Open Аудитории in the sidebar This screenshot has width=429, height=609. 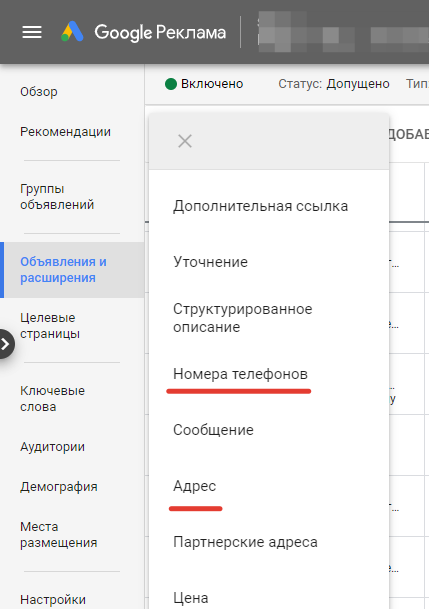[x=52, y=447]
